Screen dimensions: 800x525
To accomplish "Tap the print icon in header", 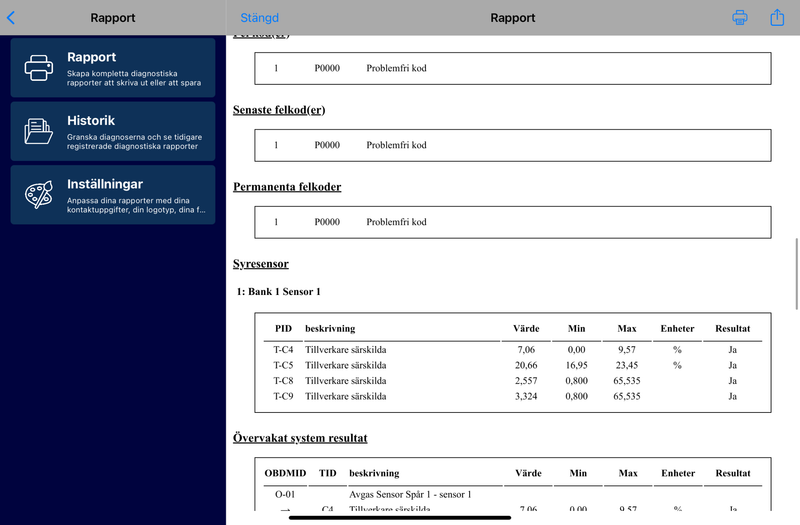I will click(740, 18).
